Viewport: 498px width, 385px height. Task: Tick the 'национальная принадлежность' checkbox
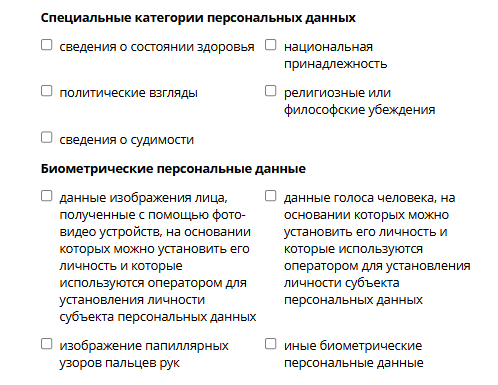(x=271, y=45)
